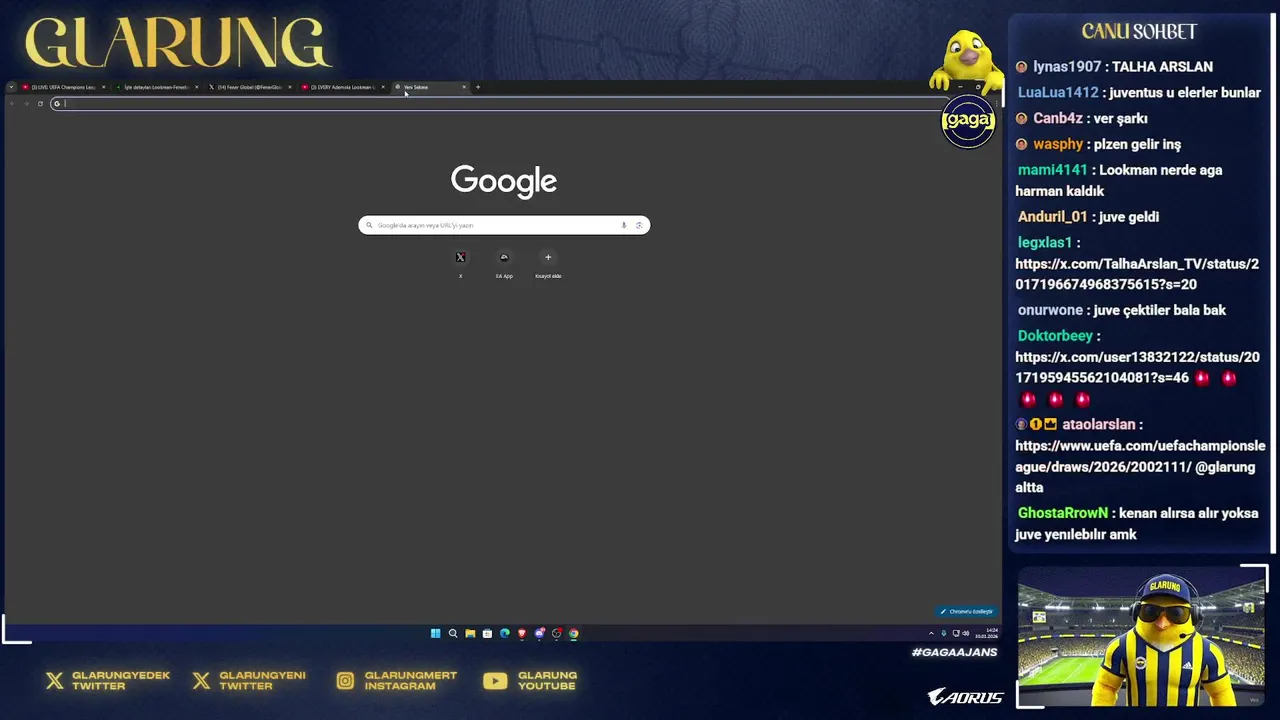Click GLARUNGMERT Instagram label
Viewport: 1280px width, 720px height.
tap(410, 681)
